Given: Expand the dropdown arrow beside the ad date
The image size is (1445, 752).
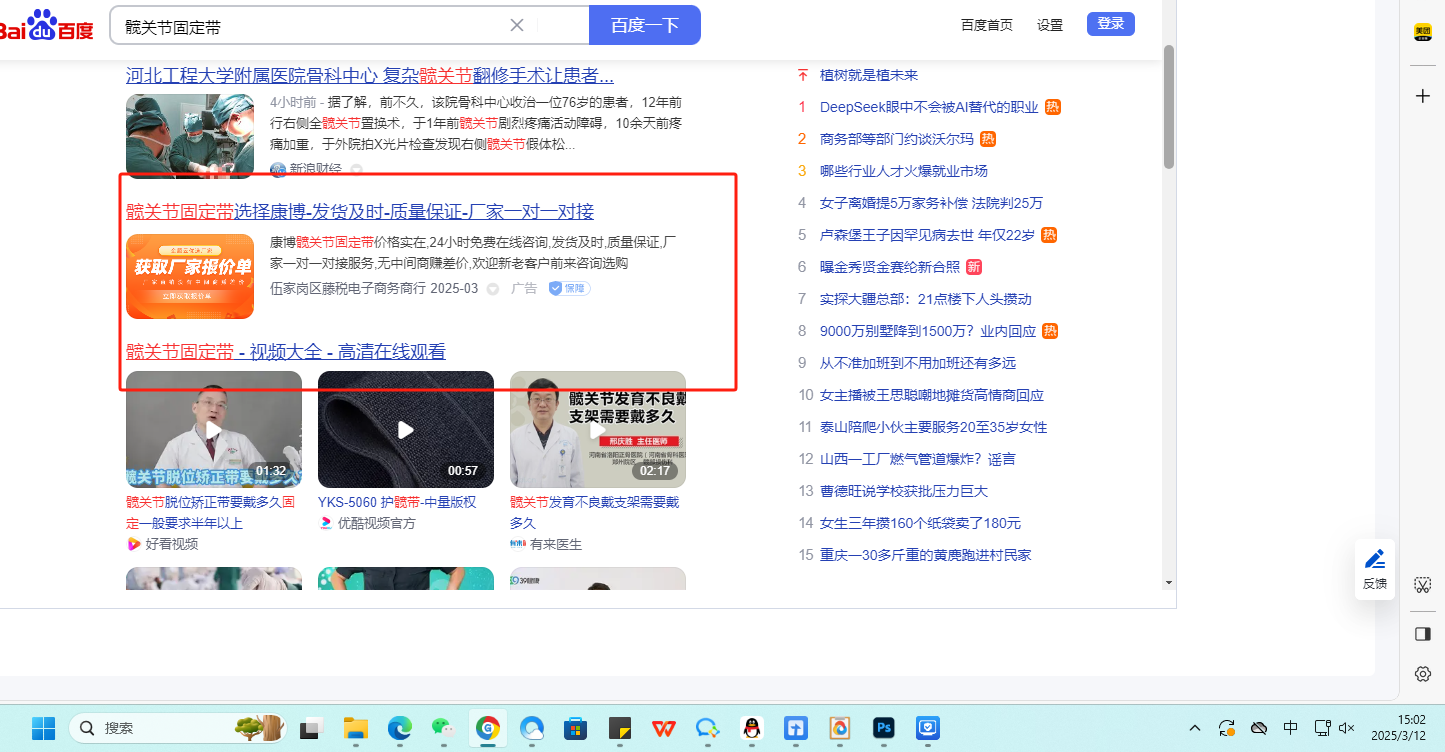Looking at the screenshot, I should [x=492, y=289].
